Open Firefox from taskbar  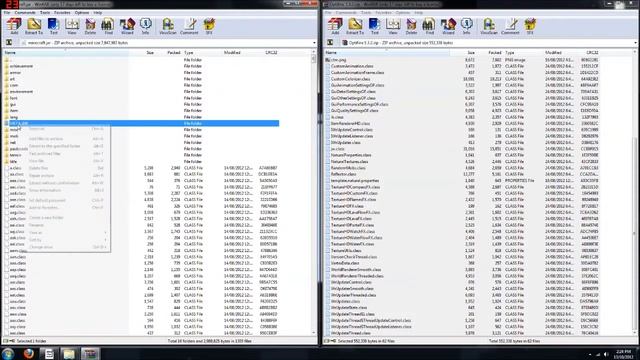point(28,353)
